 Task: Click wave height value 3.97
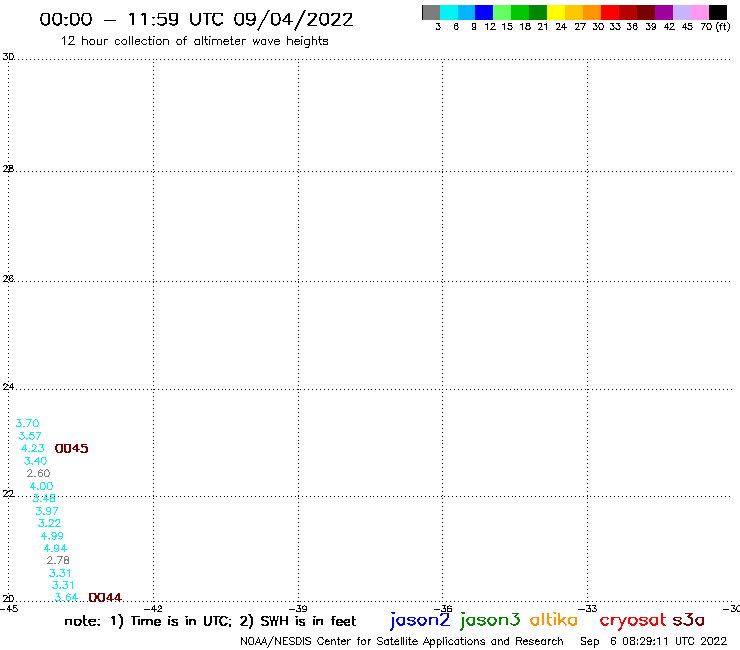[x=47, y=511]
